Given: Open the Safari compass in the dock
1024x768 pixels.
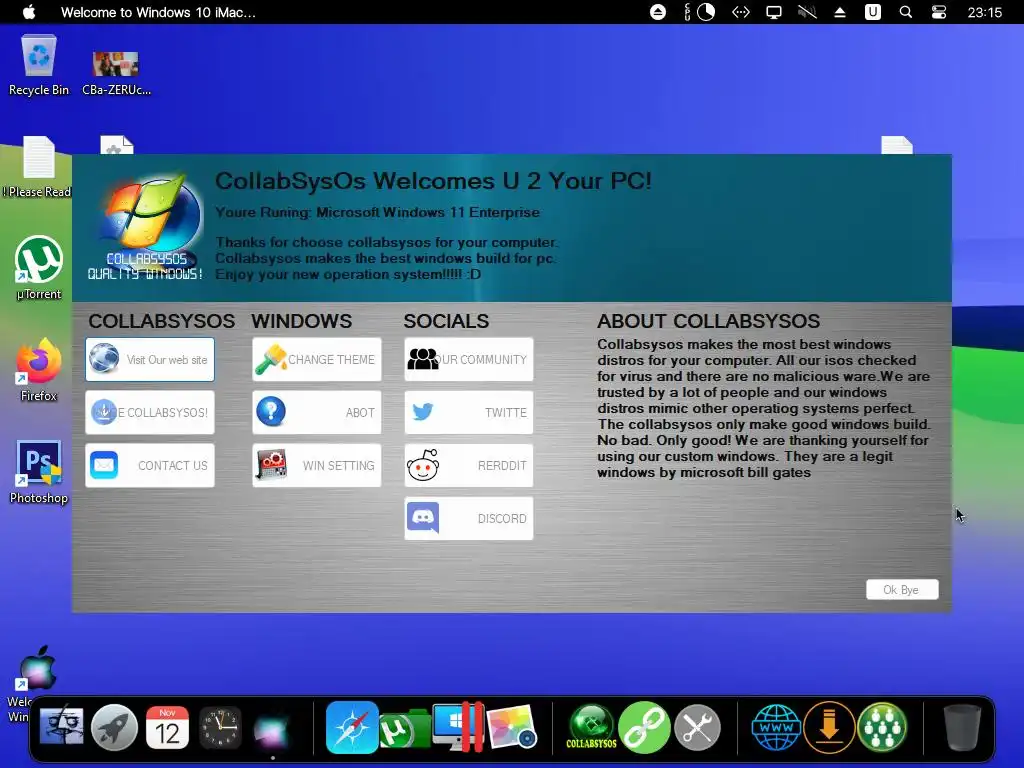Looking at the screenshot, I should (x=352, y=727).
